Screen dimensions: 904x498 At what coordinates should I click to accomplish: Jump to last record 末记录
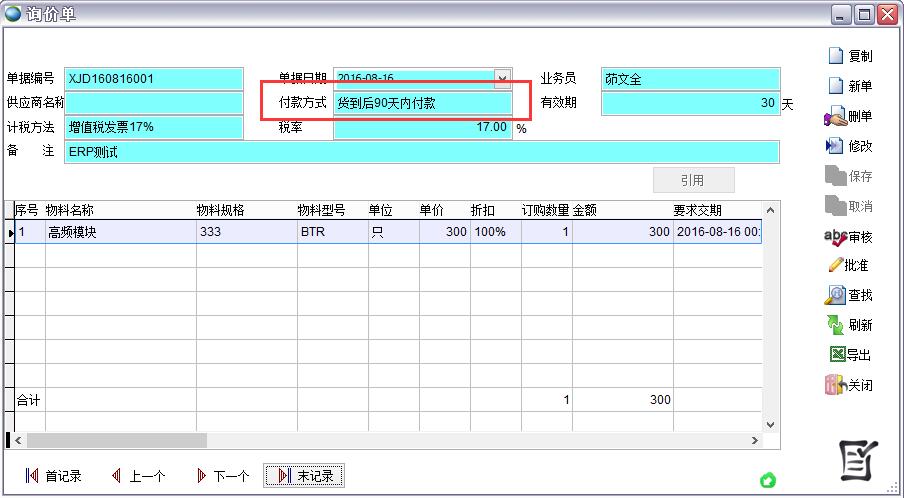[305, 476]
